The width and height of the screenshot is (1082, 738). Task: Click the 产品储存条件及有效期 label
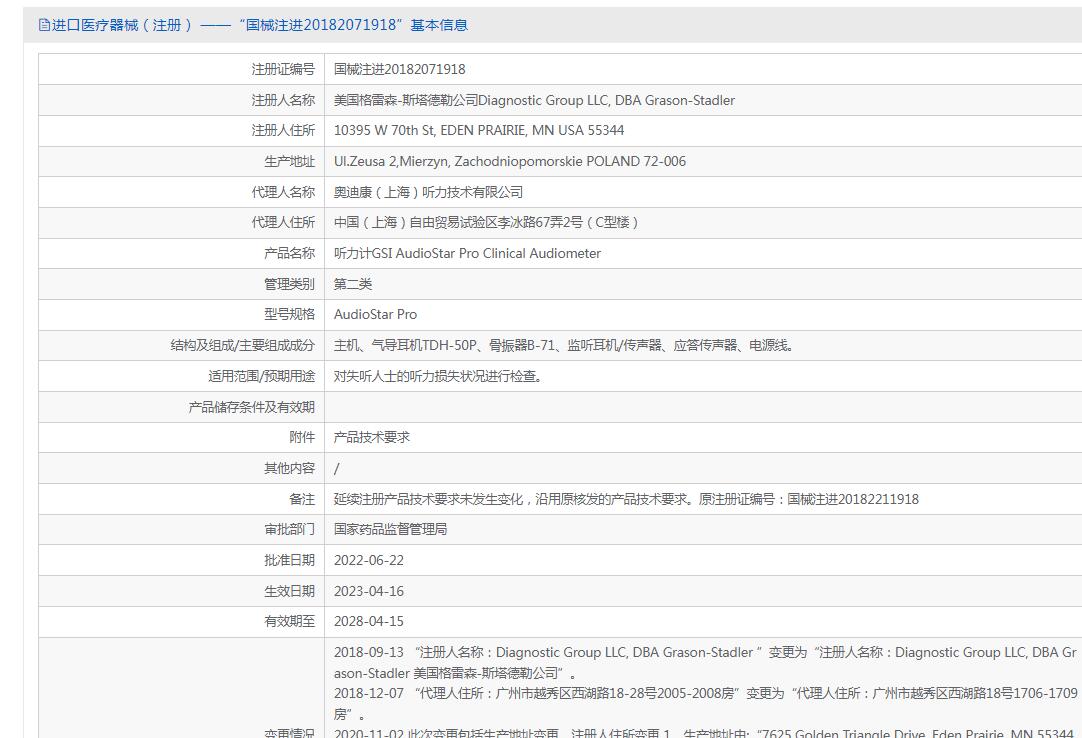pos(251,407)
